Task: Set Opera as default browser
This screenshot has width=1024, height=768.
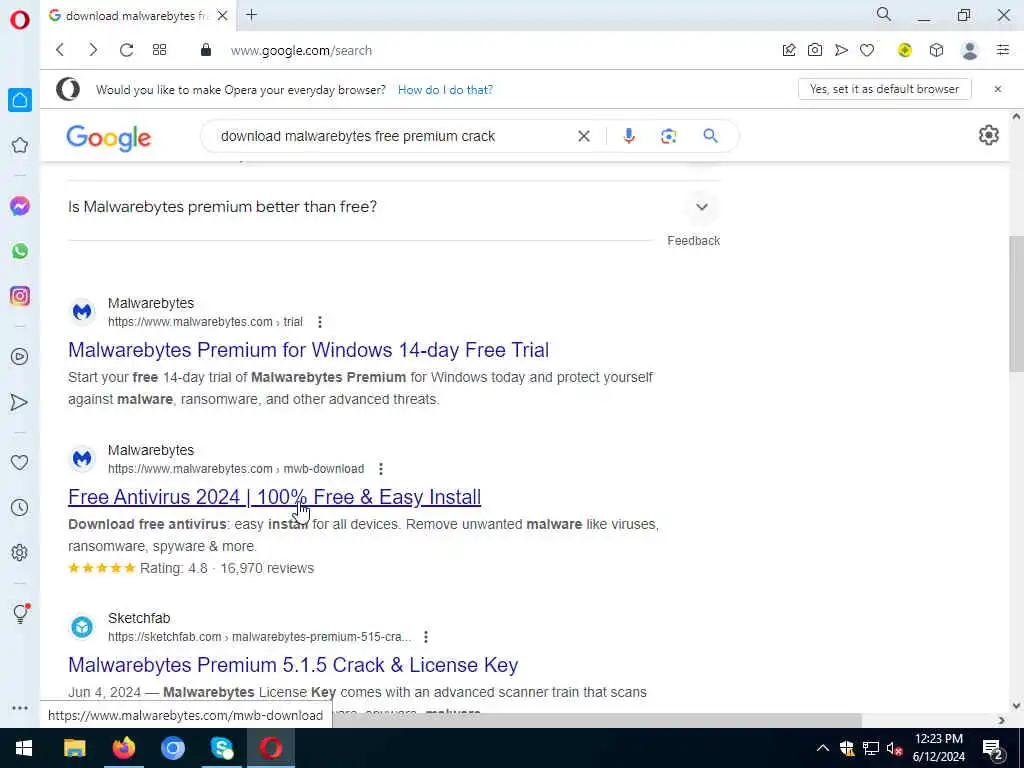Action: [885, 89]
